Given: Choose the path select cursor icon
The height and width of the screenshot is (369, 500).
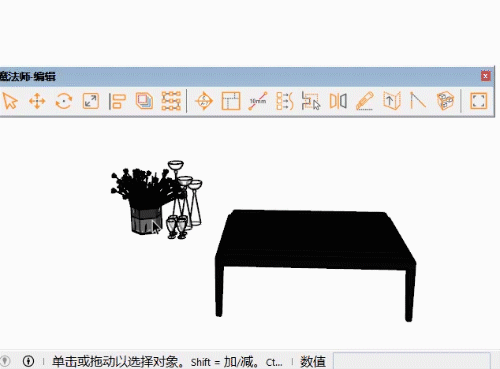Looking at the screenshot, I should 311,101.
